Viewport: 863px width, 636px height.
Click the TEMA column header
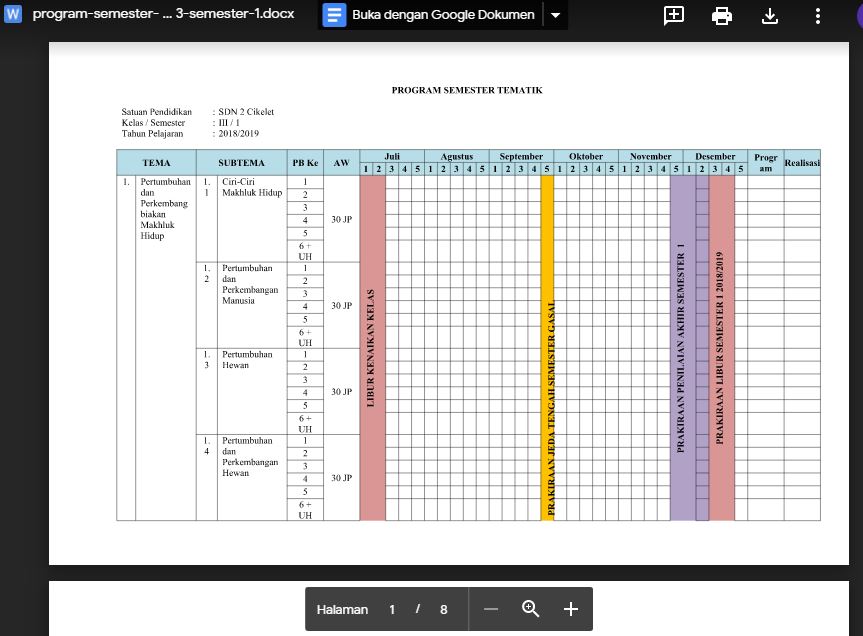click(x=156, y=163)
